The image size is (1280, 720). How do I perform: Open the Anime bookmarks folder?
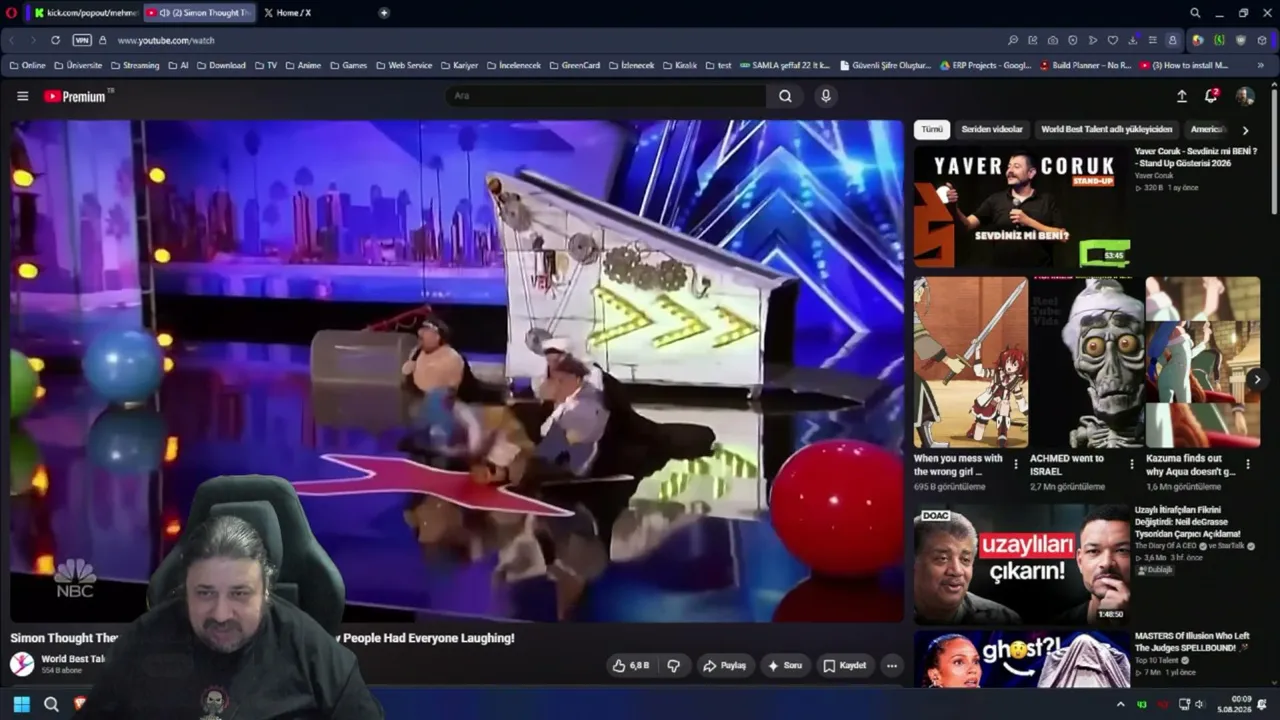click(303, 65)
